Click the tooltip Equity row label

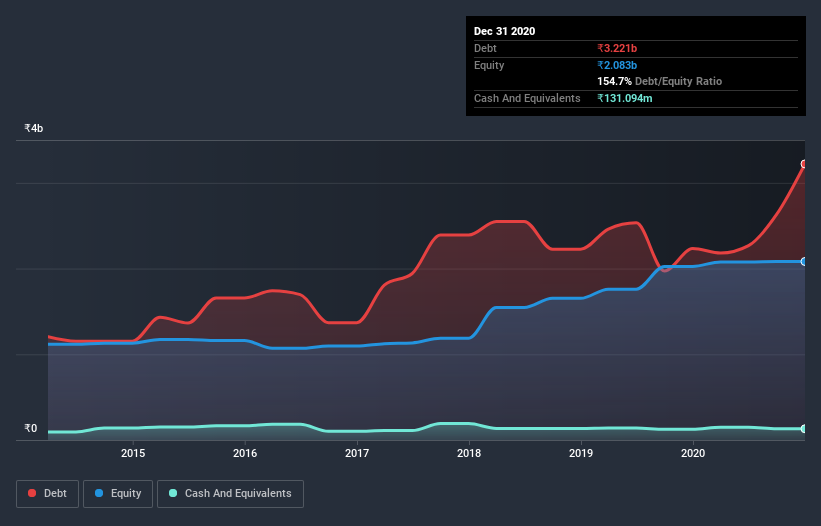489,65
